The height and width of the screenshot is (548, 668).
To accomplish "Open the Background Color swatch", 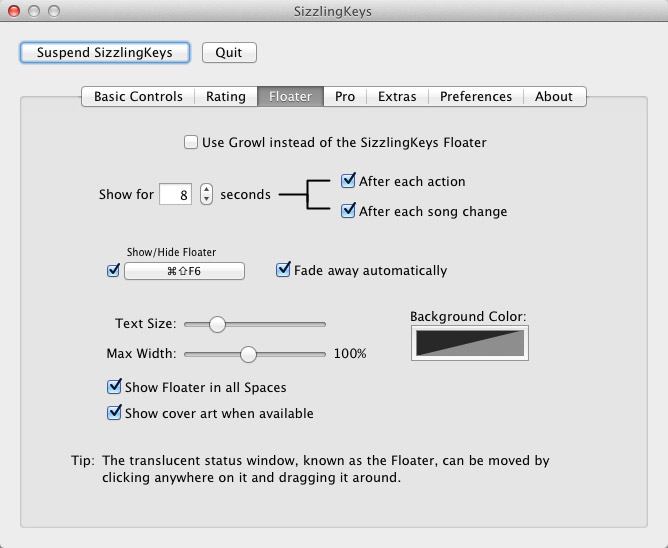I will coord(470,343).
